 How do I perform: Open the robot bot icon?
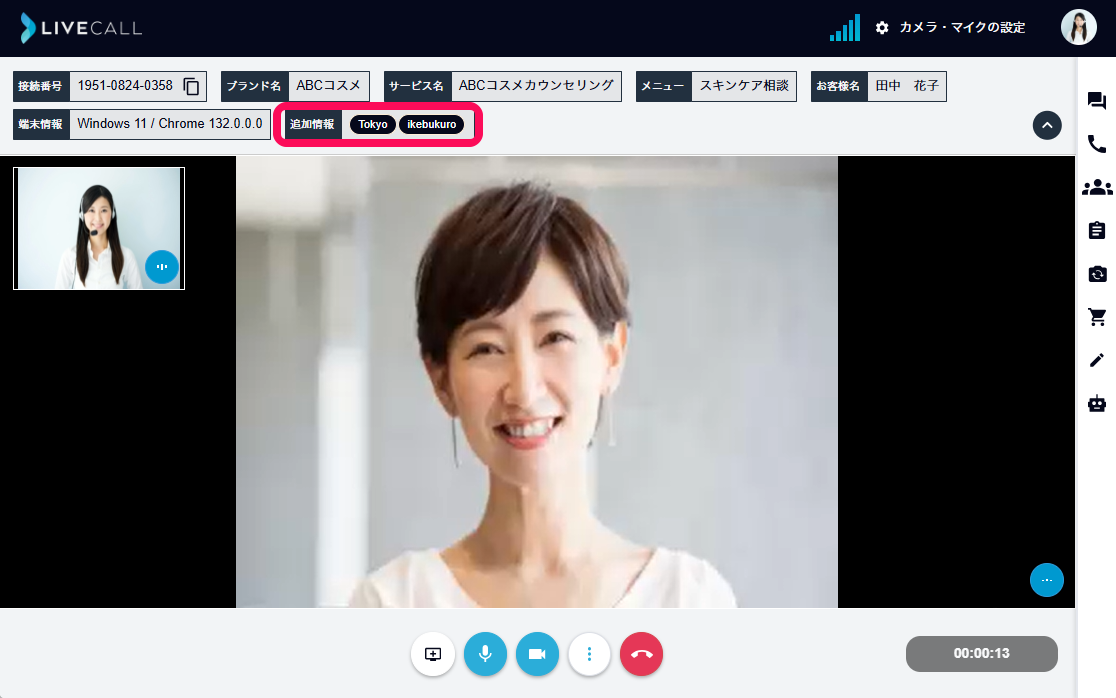point(1097,404)
